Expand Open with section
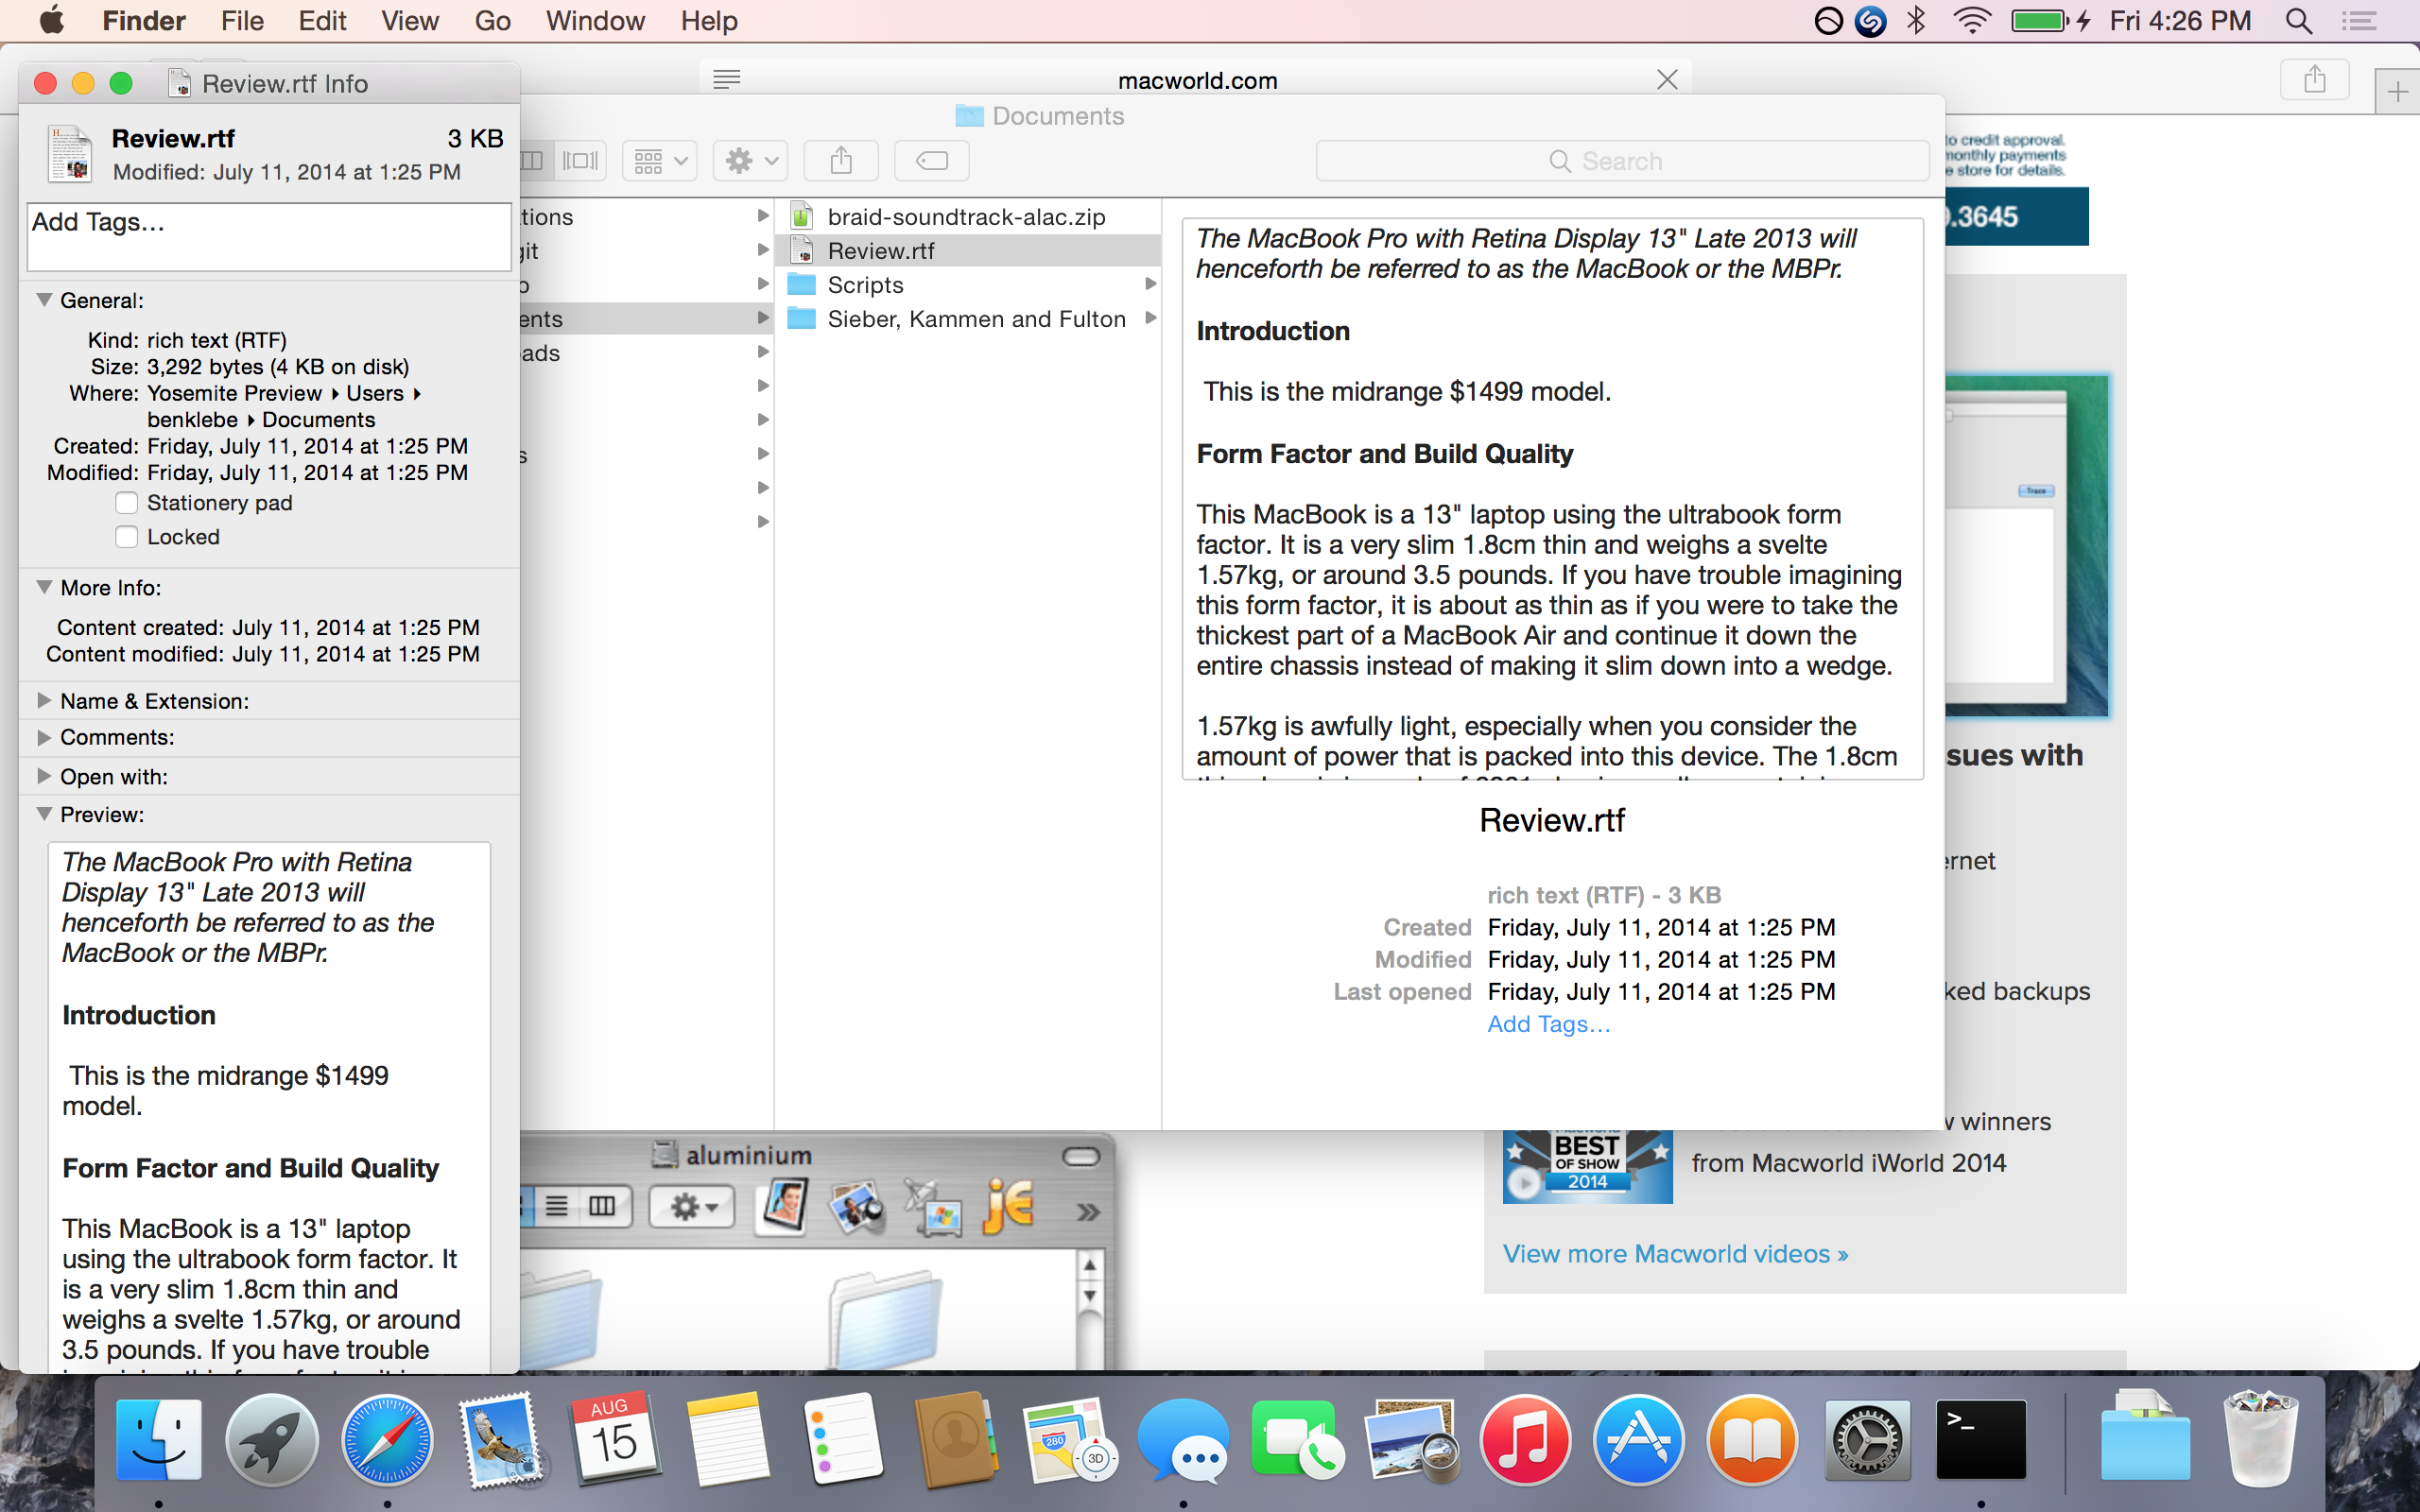The height and width of the screenshot is (1512, 2420). [x=44, y=776]
